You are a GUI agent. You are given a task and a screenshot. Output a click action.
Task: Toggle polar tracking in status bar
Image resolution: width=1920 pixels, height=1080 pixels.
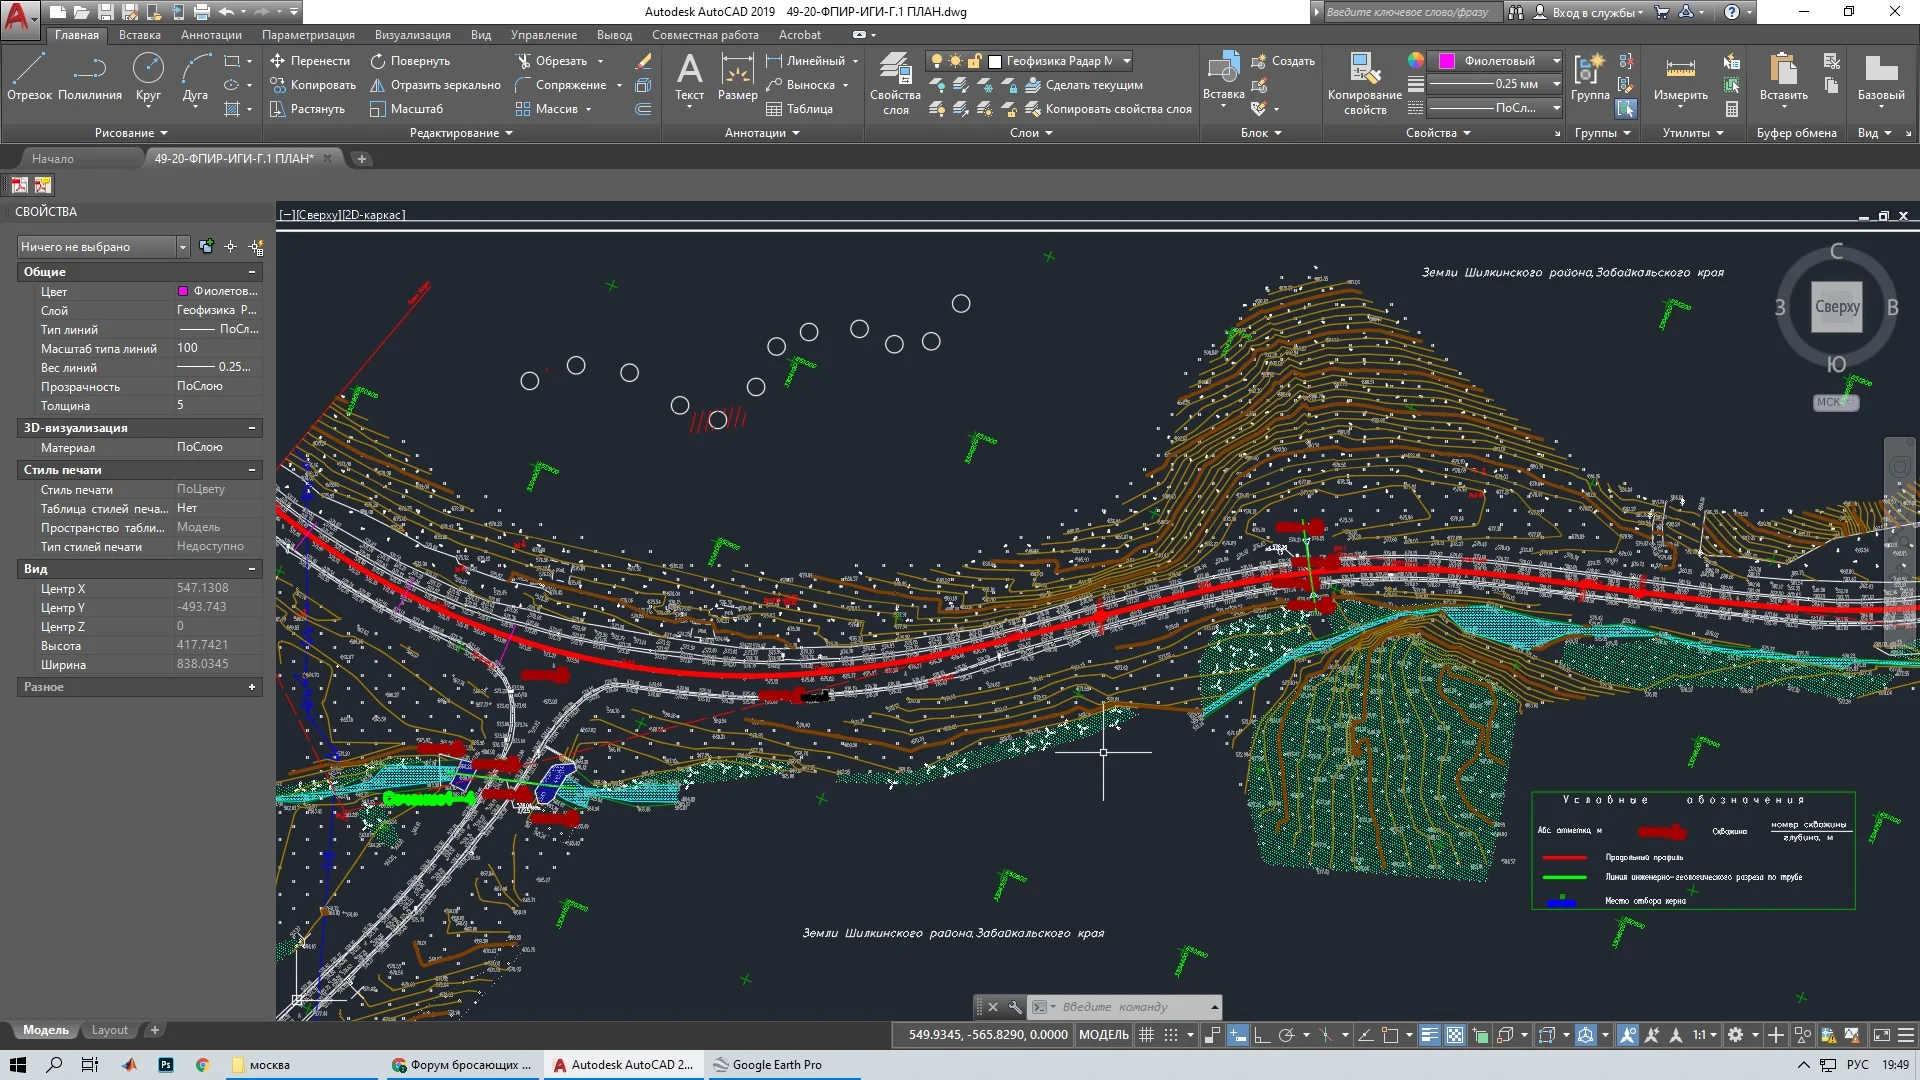click(1286, 1035)
